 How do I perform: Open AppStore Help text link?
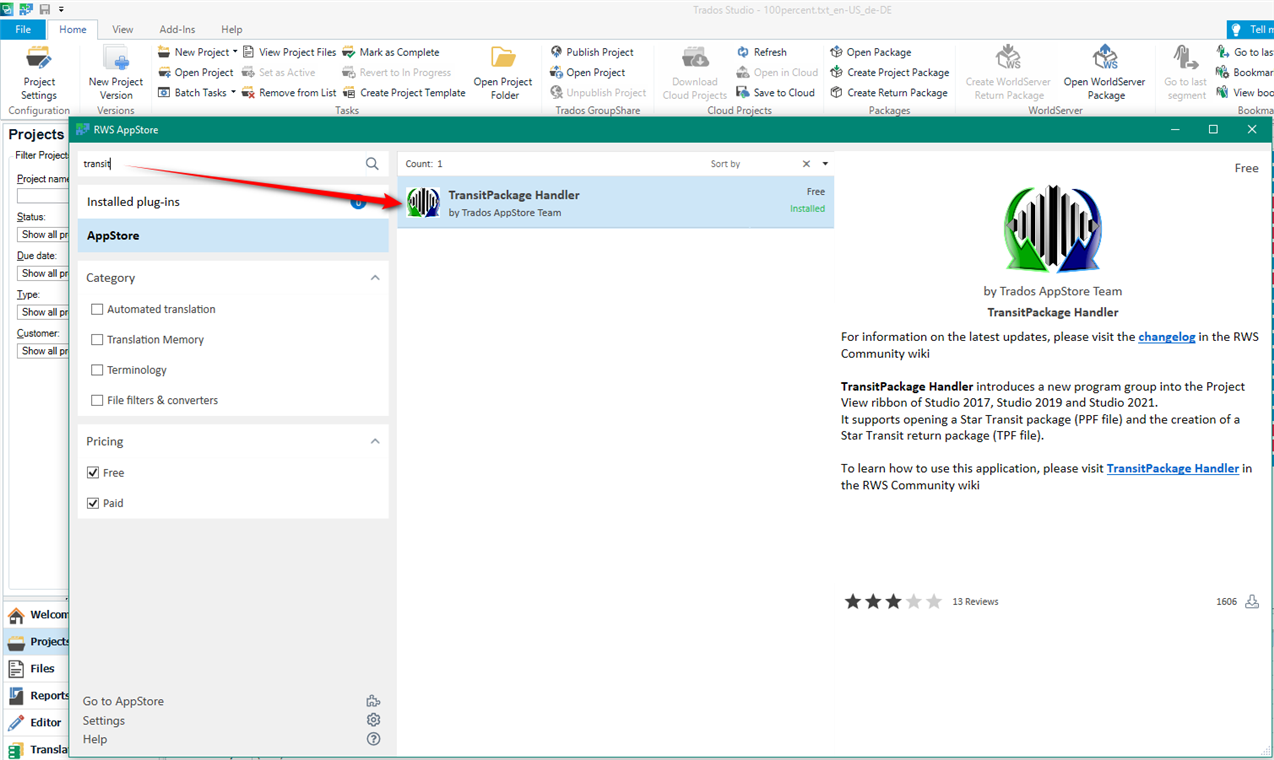(95, 739)
